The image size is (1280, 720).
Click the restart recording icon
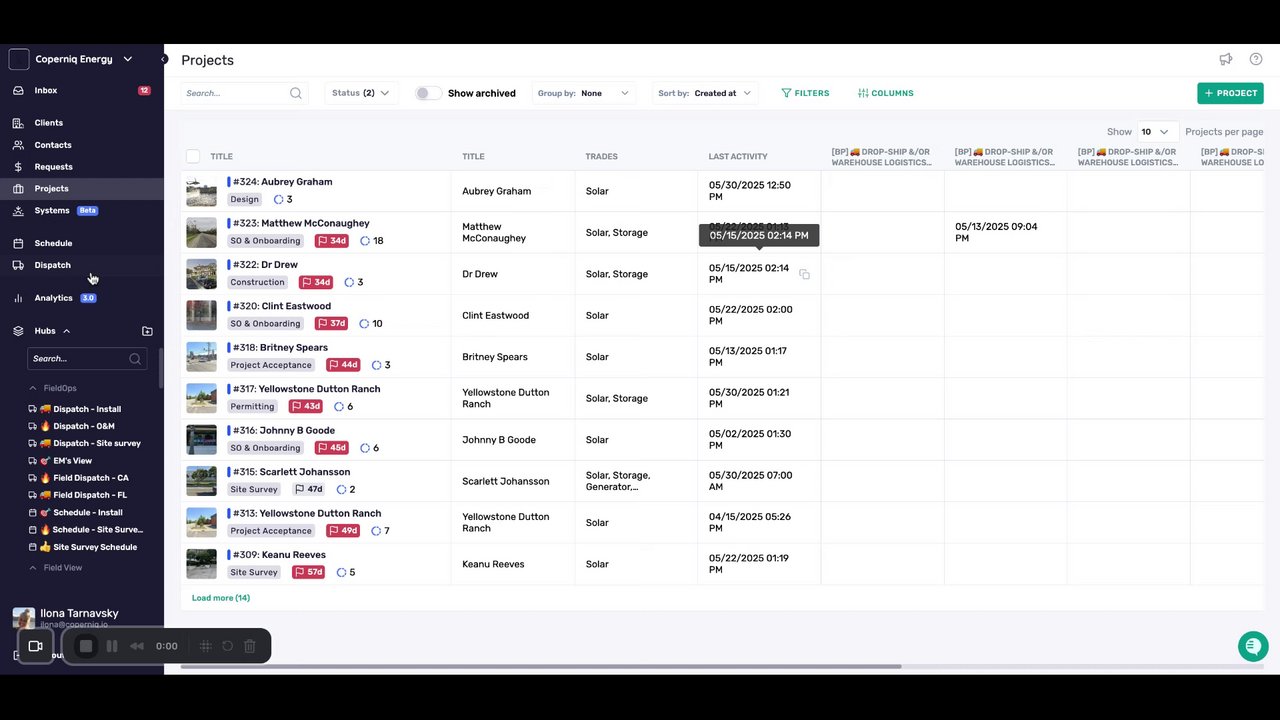227,646
